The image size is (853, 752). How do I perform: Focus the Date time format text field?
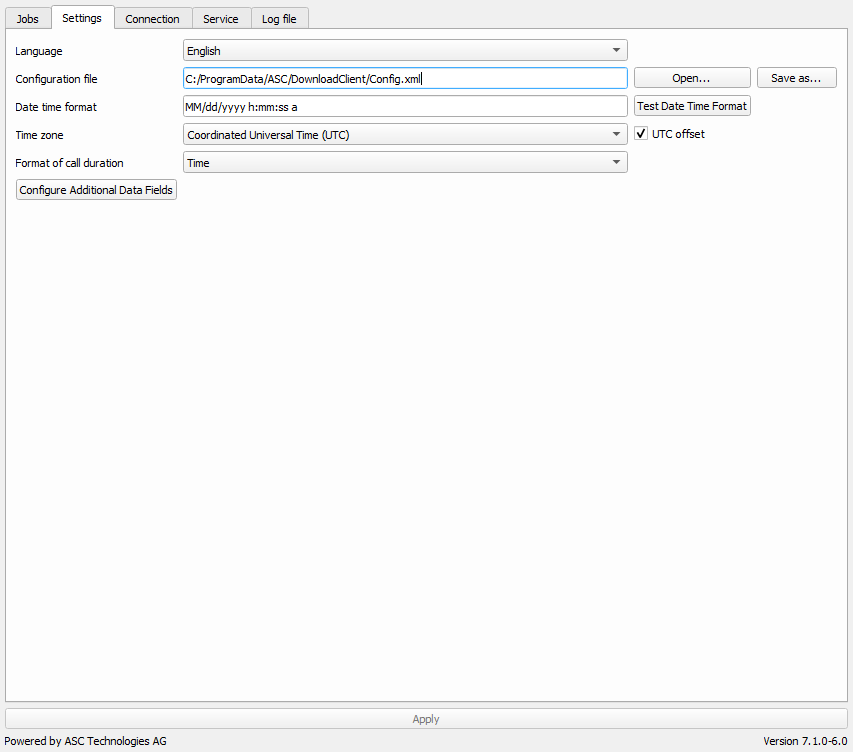click(x=405, y=107)
